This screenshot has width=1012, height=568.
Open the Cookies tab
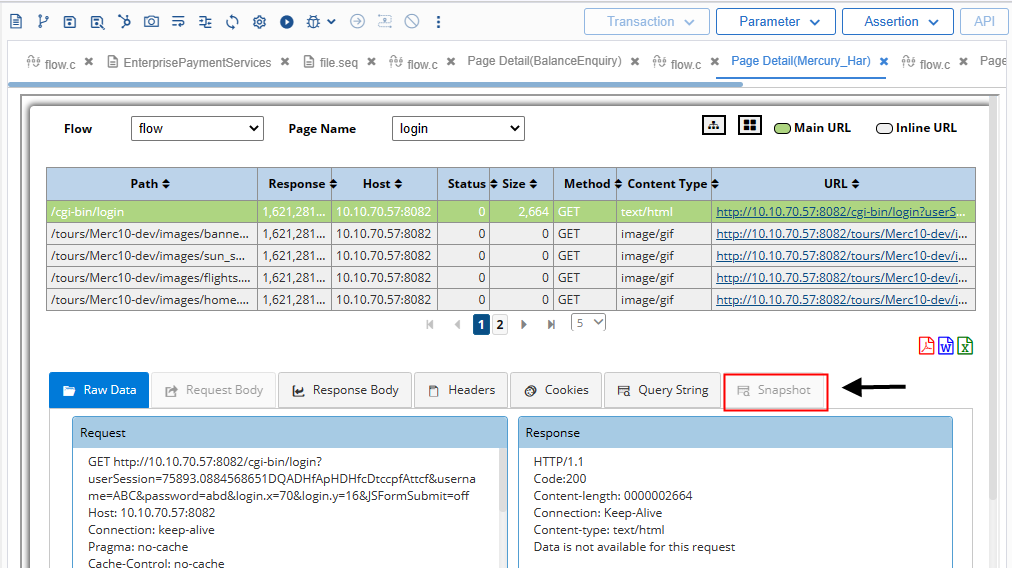pyautogui.click(x=556, y=390)
